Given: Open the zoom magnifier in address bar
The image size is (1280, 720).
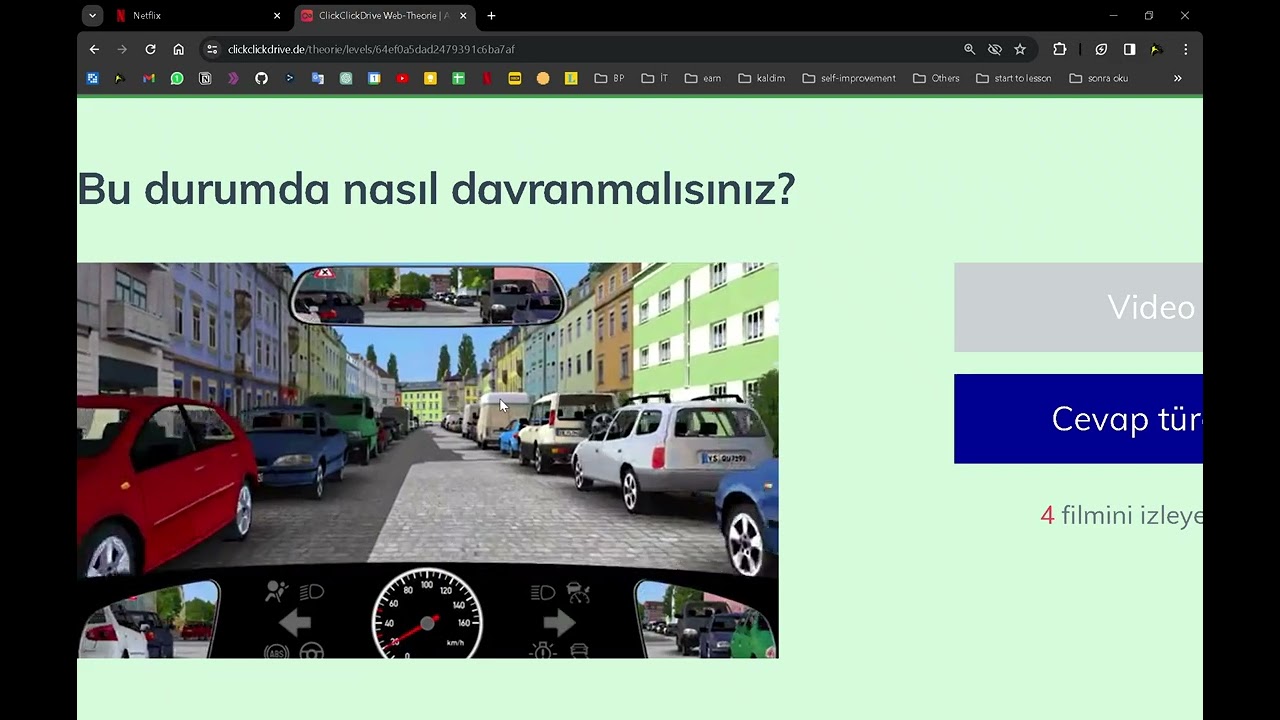Looking at the screenshot, I should point(969,49).
